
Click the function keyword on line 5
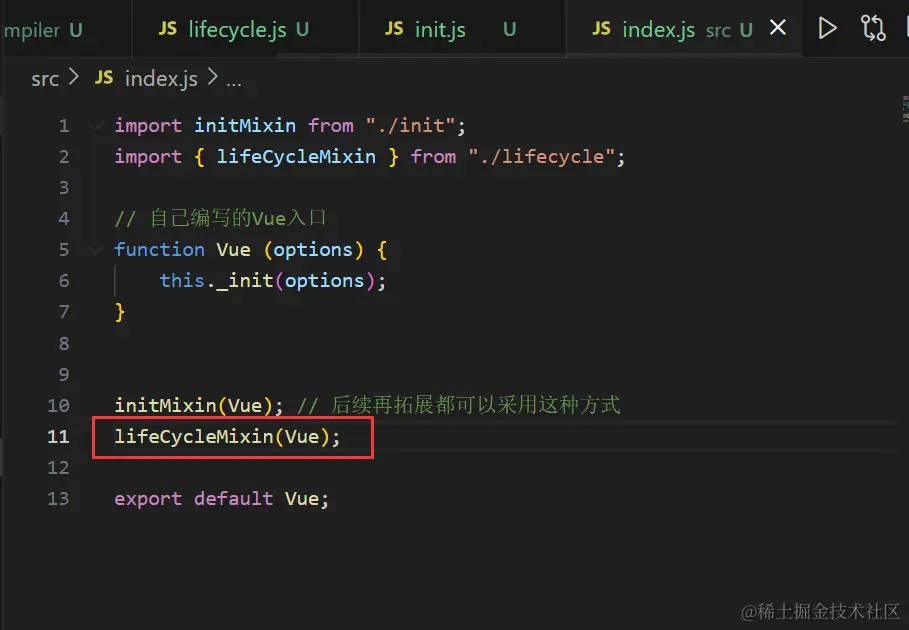(x=159, y=250)
